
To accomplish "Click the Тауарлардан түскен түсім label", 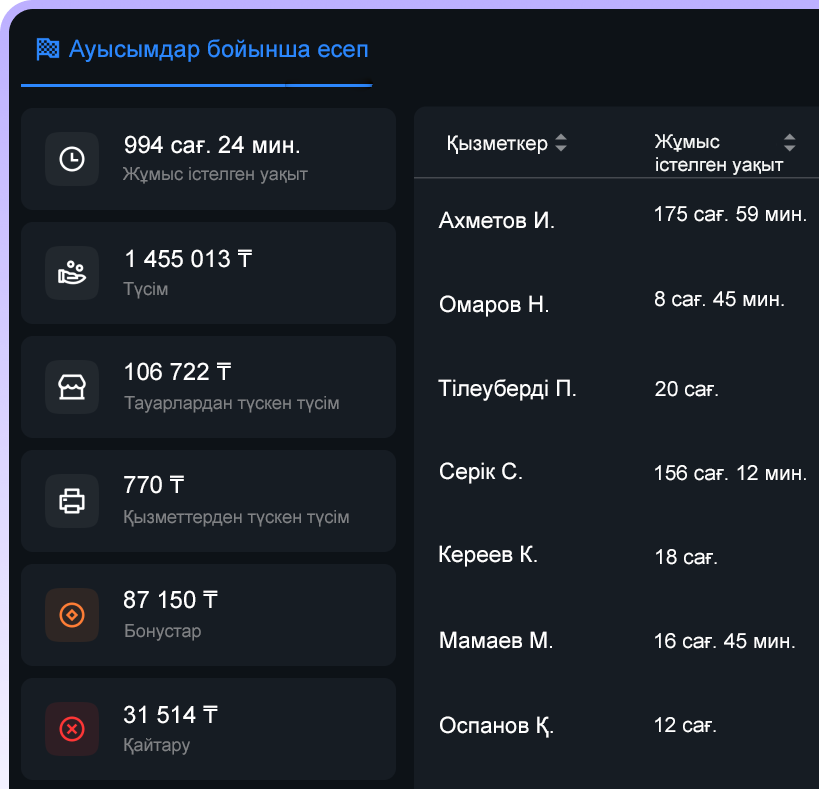I will pyautogui.click(x=231, y=403).
